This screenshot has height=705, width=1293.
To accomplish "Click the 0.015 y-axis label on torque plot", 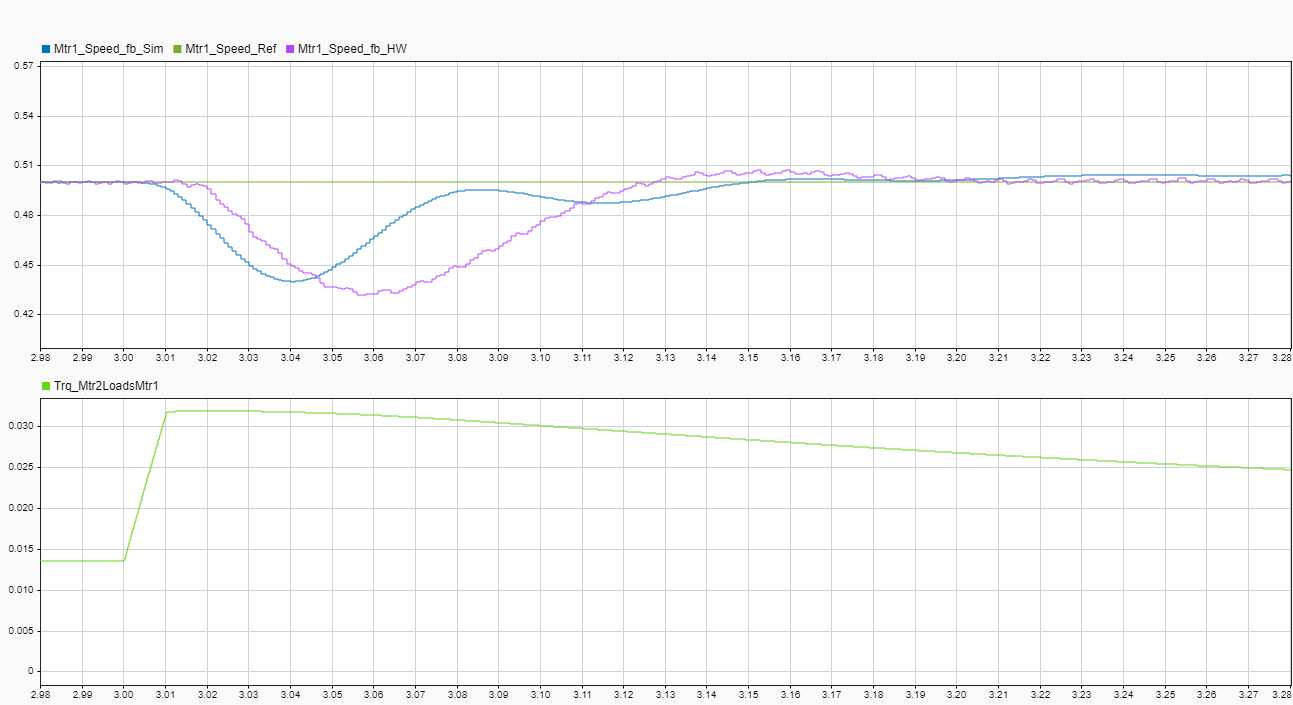I will tap(20, 549).
